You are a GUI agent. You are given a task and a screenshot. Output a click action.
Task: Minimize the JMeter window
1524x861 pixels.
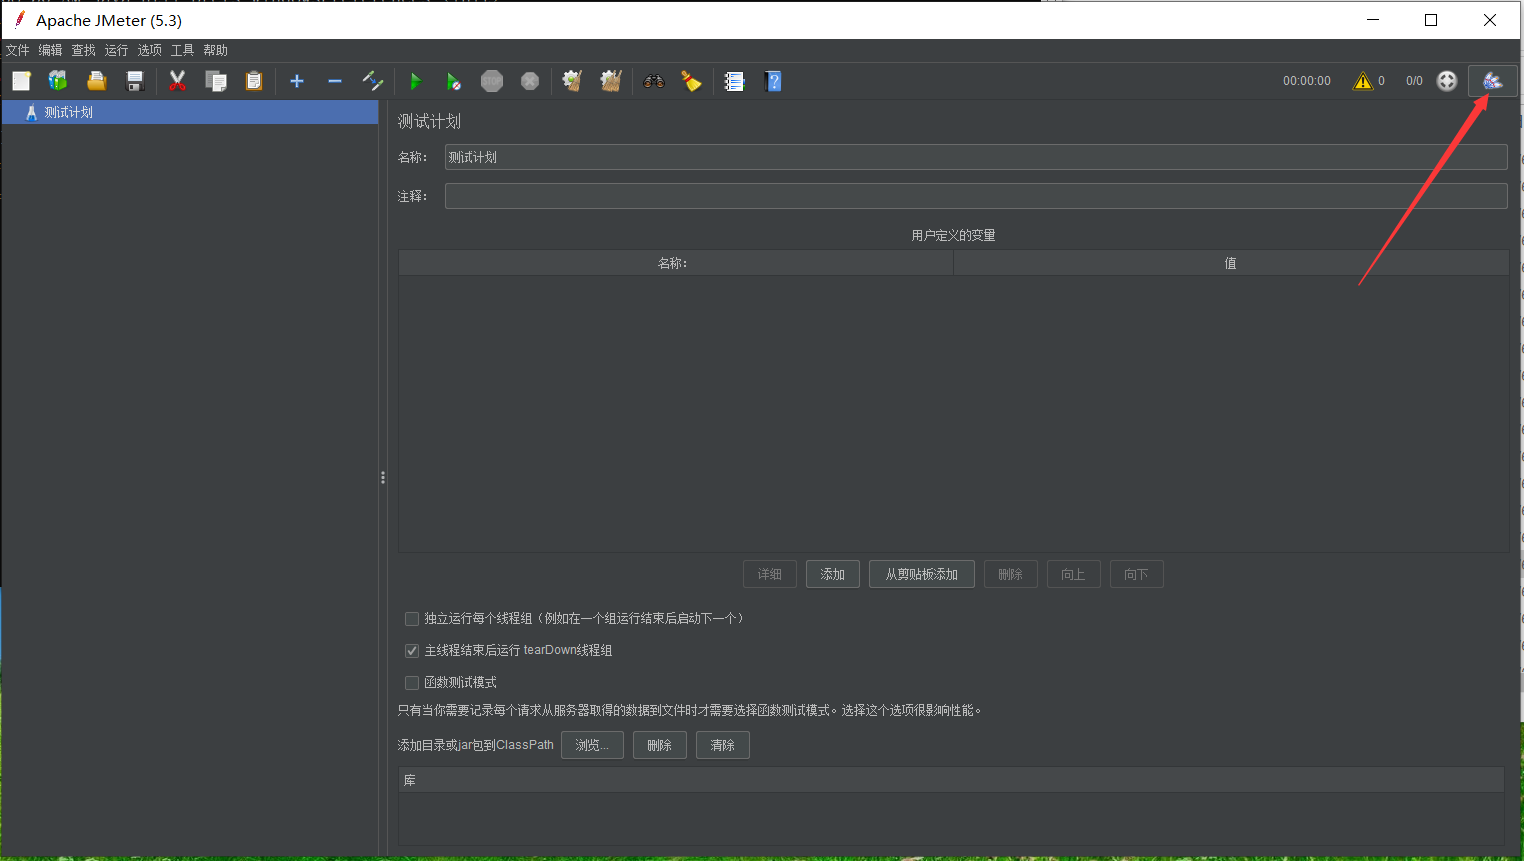point(1373,20)
